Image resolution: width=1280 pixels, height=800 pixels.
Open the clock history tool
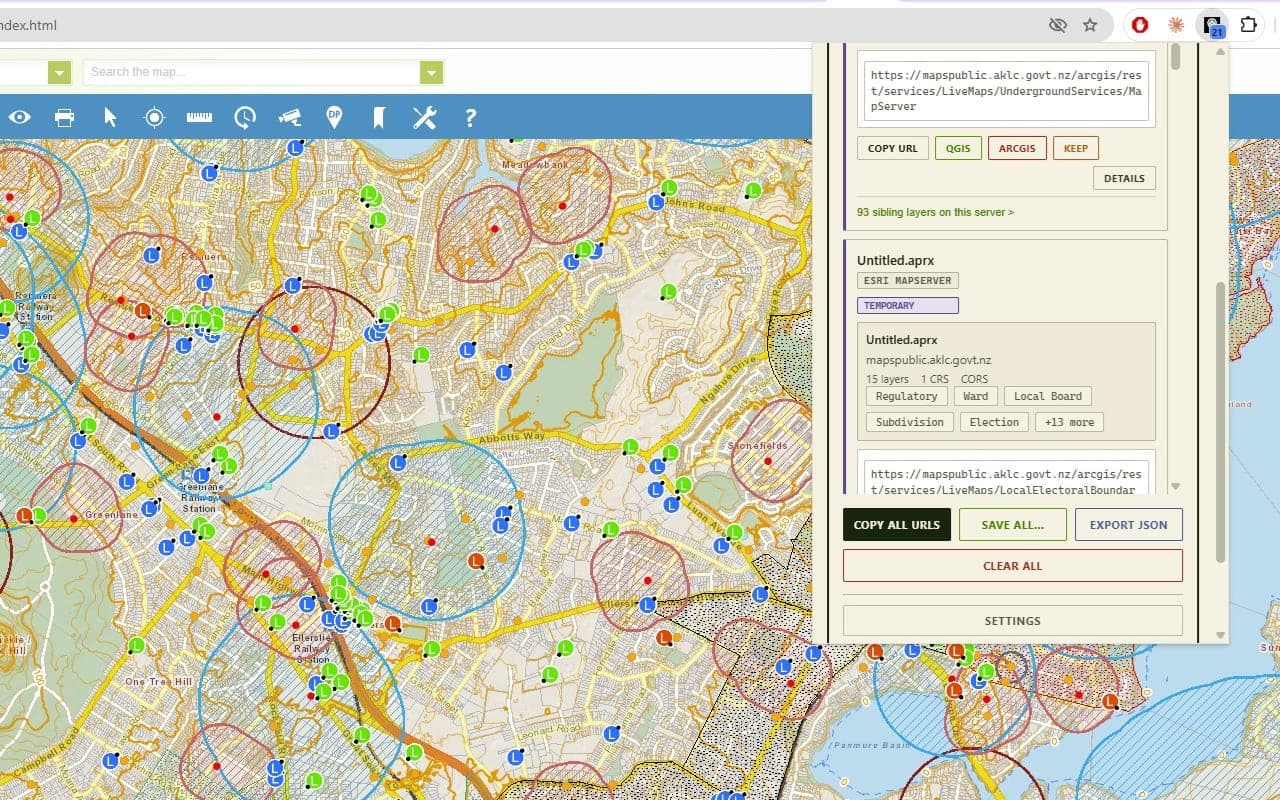pos(245,118)
